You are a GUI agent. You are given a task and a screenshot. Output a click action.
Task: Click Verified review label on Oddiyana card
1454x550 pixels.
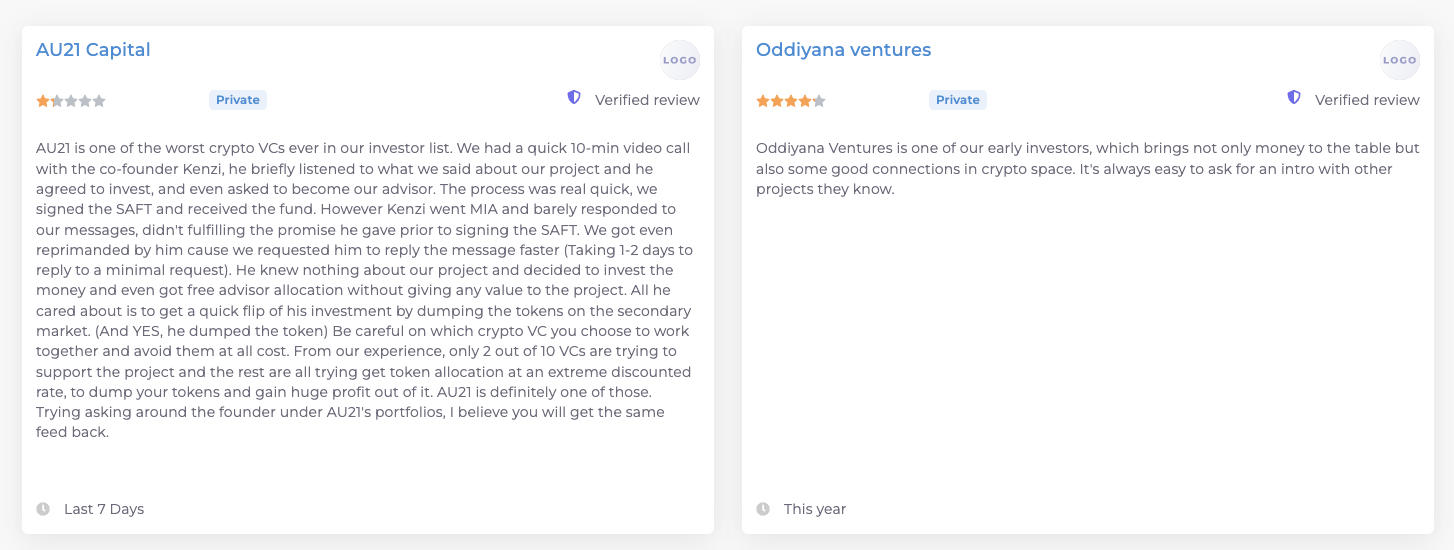click(x=1367, y=100)
